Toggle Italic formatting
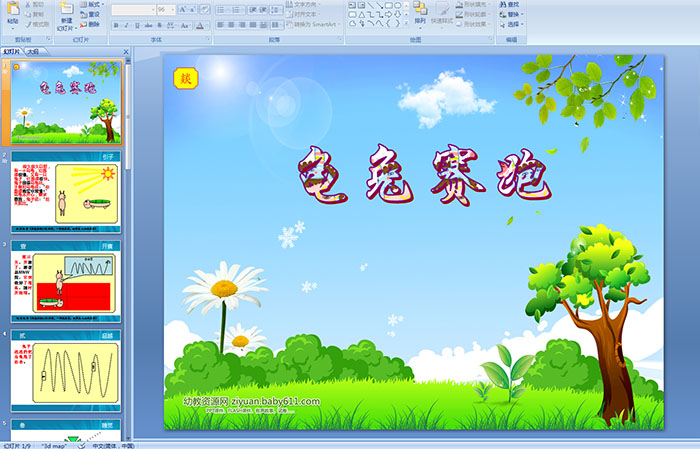700x449 pixels. point(126,25)
